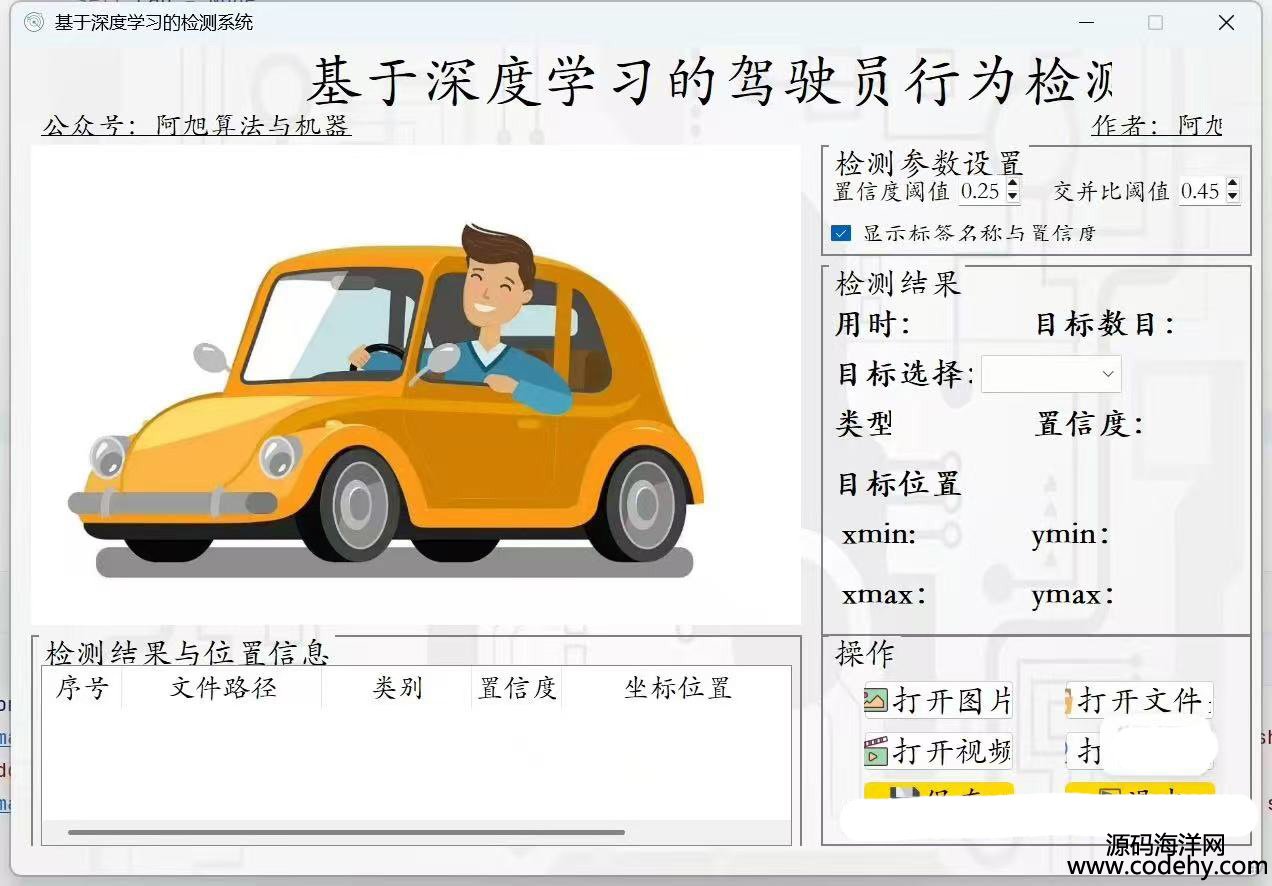Maximize the detection system window
1272x886 pixels.
pyautogui.click(x=1155, y=22)
